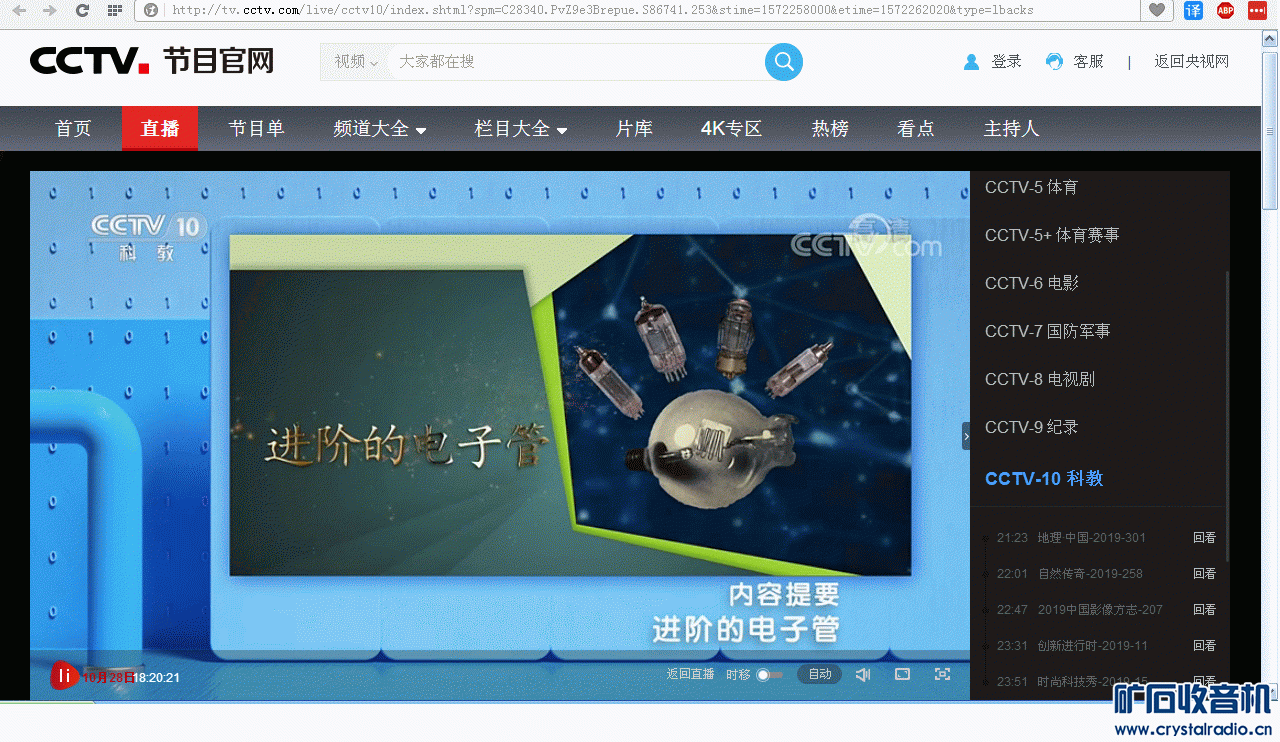Open the 自动 quality selector

(x=819, y=675)
